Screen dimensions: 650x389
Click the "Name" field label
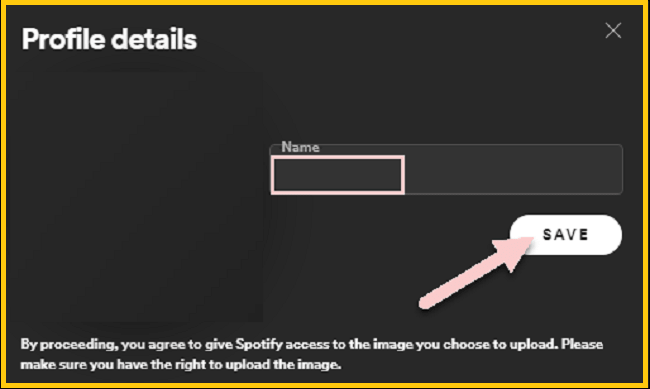pyautogui.click(x=301, y=147)
